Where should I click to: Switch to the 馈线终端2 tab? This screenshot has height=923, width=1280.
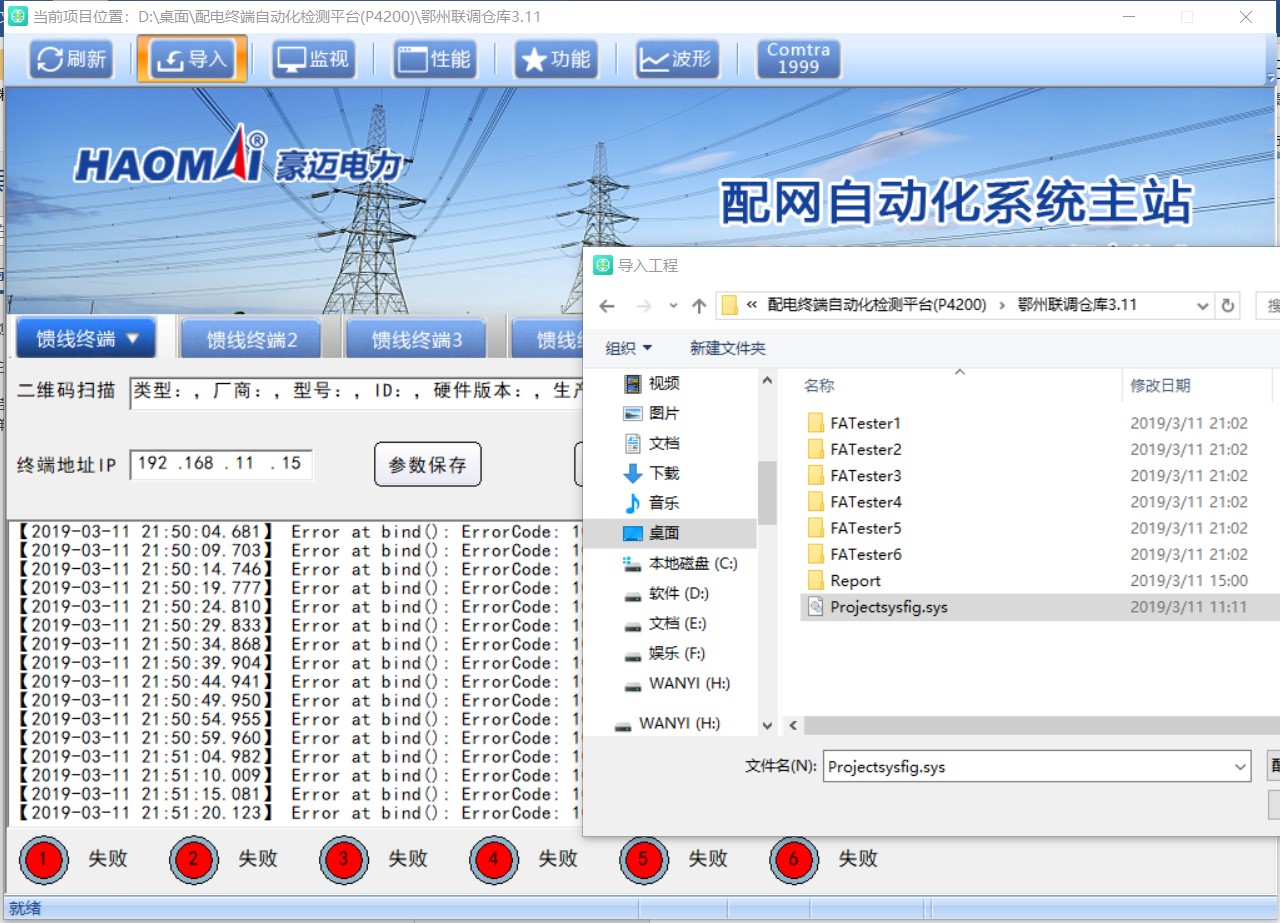tap(252, 340)
